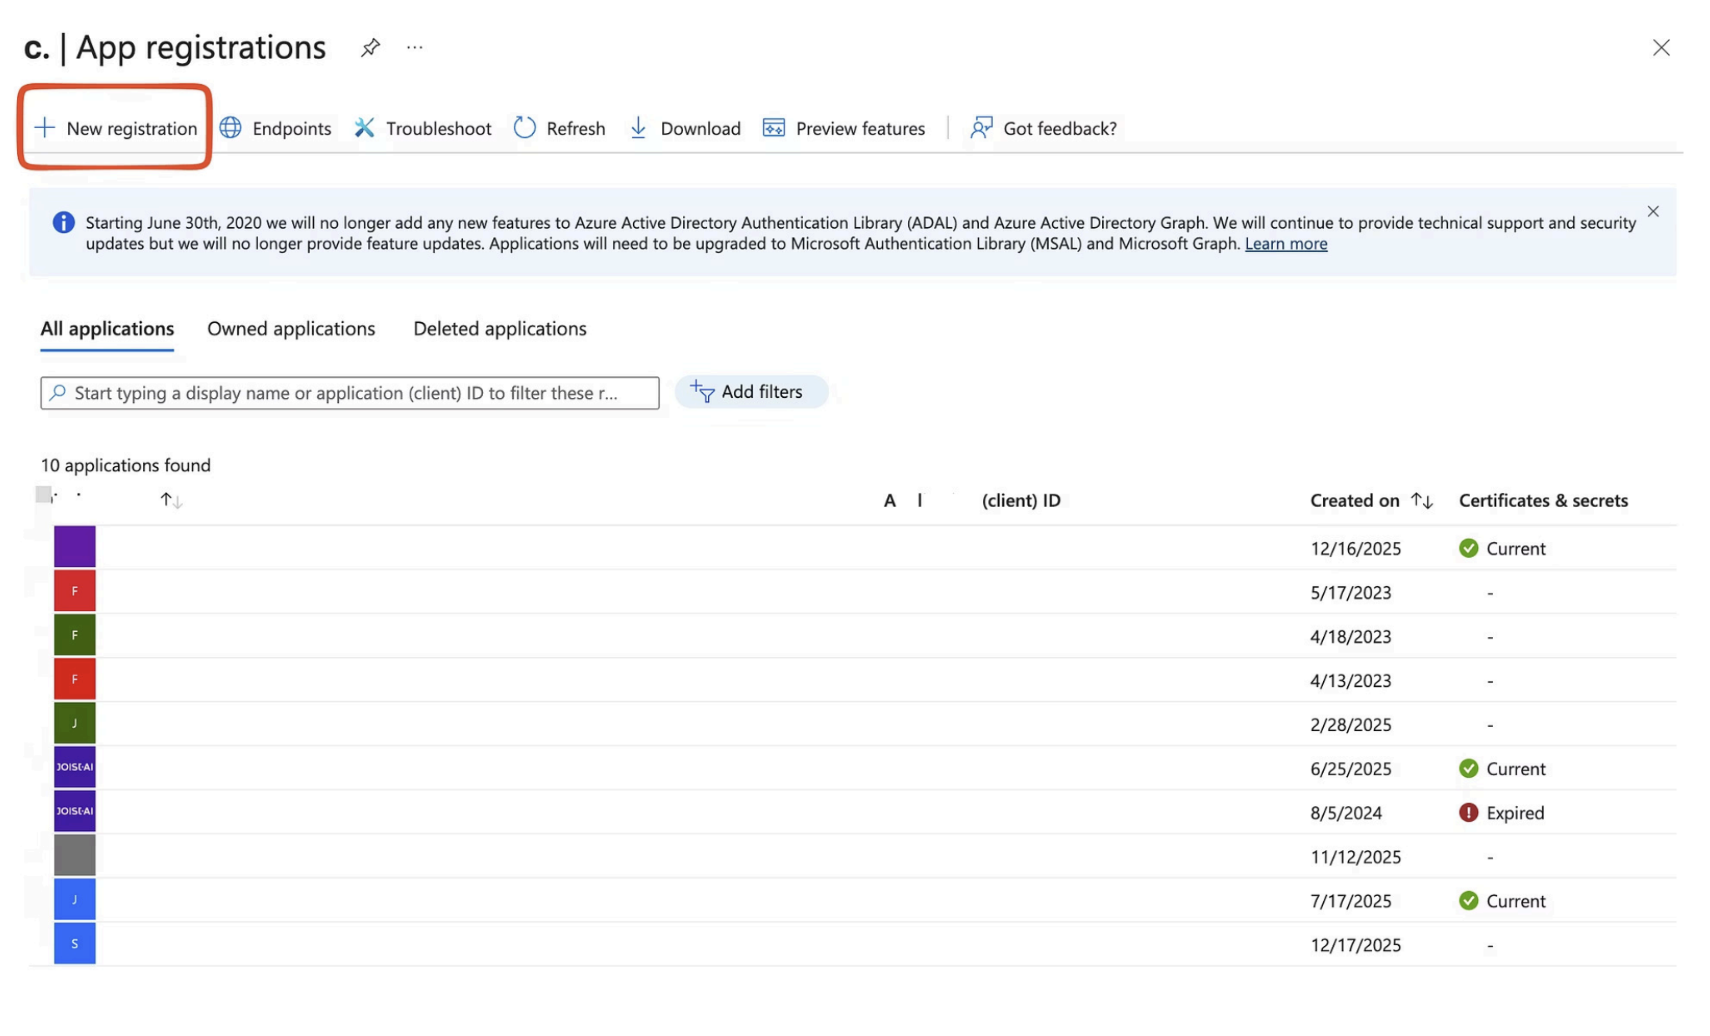Open the JOIS.AI app created 6/25/2025
Screen dimensions: 1710x1036
(x=75, y=767)
